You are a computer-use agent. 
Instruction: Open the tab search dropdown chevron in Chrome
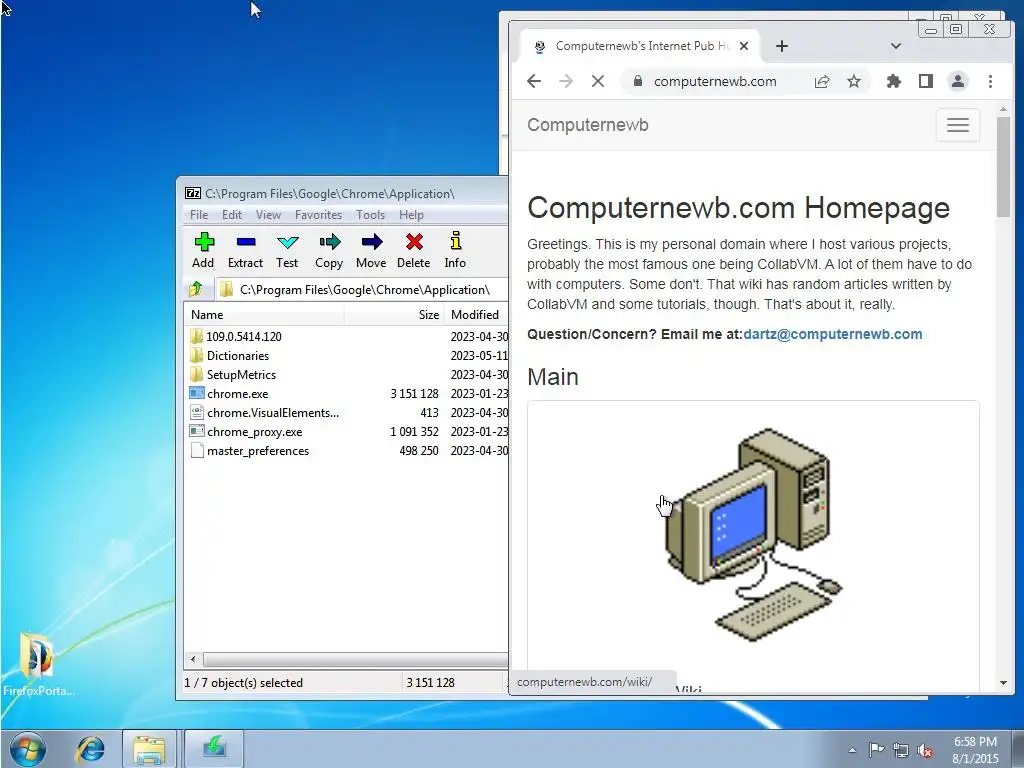tap(895, 46)
